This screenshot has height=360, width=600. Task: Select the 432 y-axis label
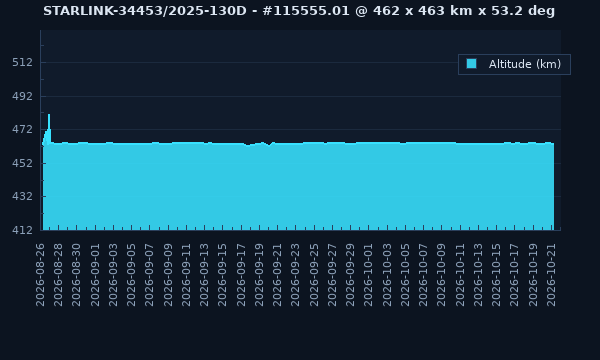pos(23,196)
